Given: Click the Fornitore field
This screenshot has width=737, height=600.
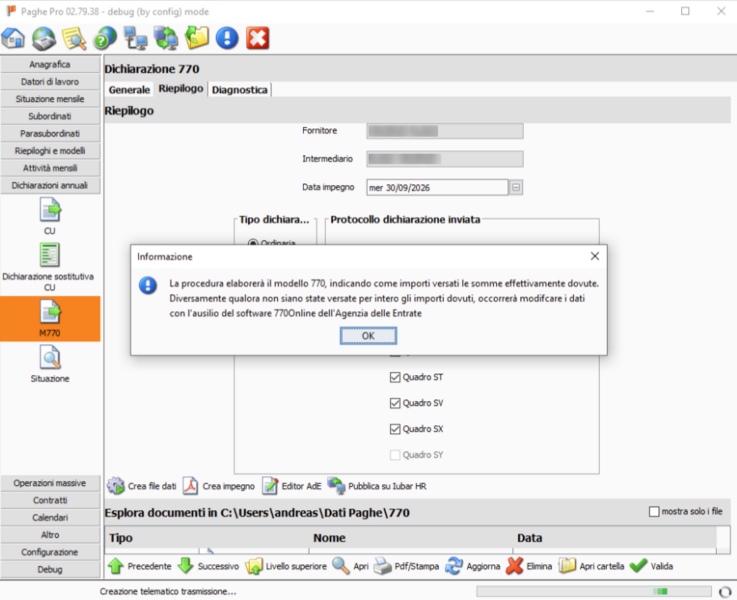Looking at the screenshot, I should coord(445,131).
